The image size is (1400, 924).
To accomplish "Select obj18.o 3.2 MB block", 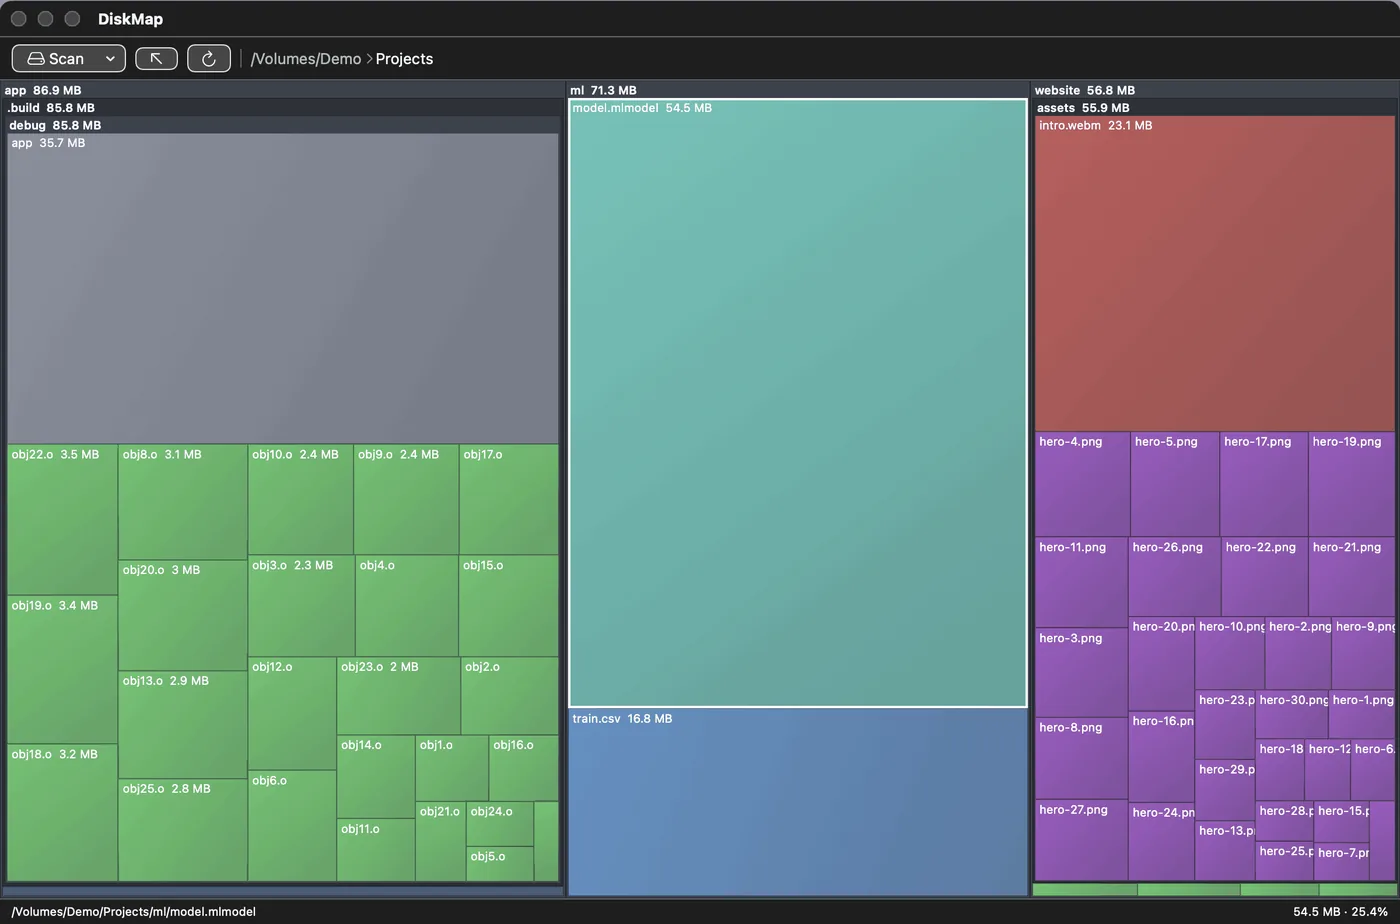I will pos(63,813).
